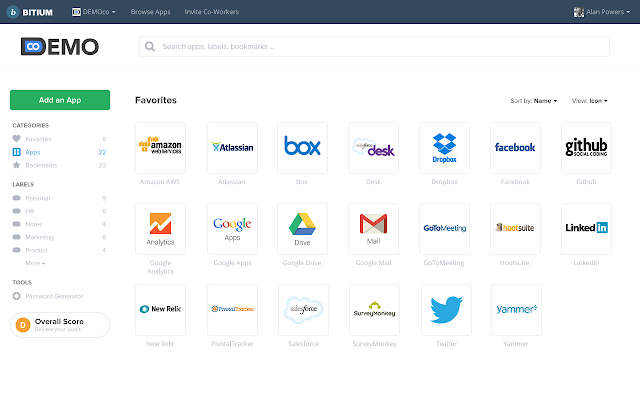Screen dimensions: 640x400
Task: Open the Sort by Name dropdown
Action: [533, 101]
